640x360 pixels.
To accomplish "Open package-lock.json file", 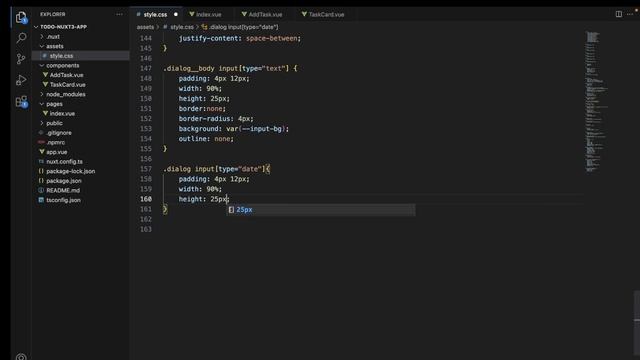I will point(71,171).
